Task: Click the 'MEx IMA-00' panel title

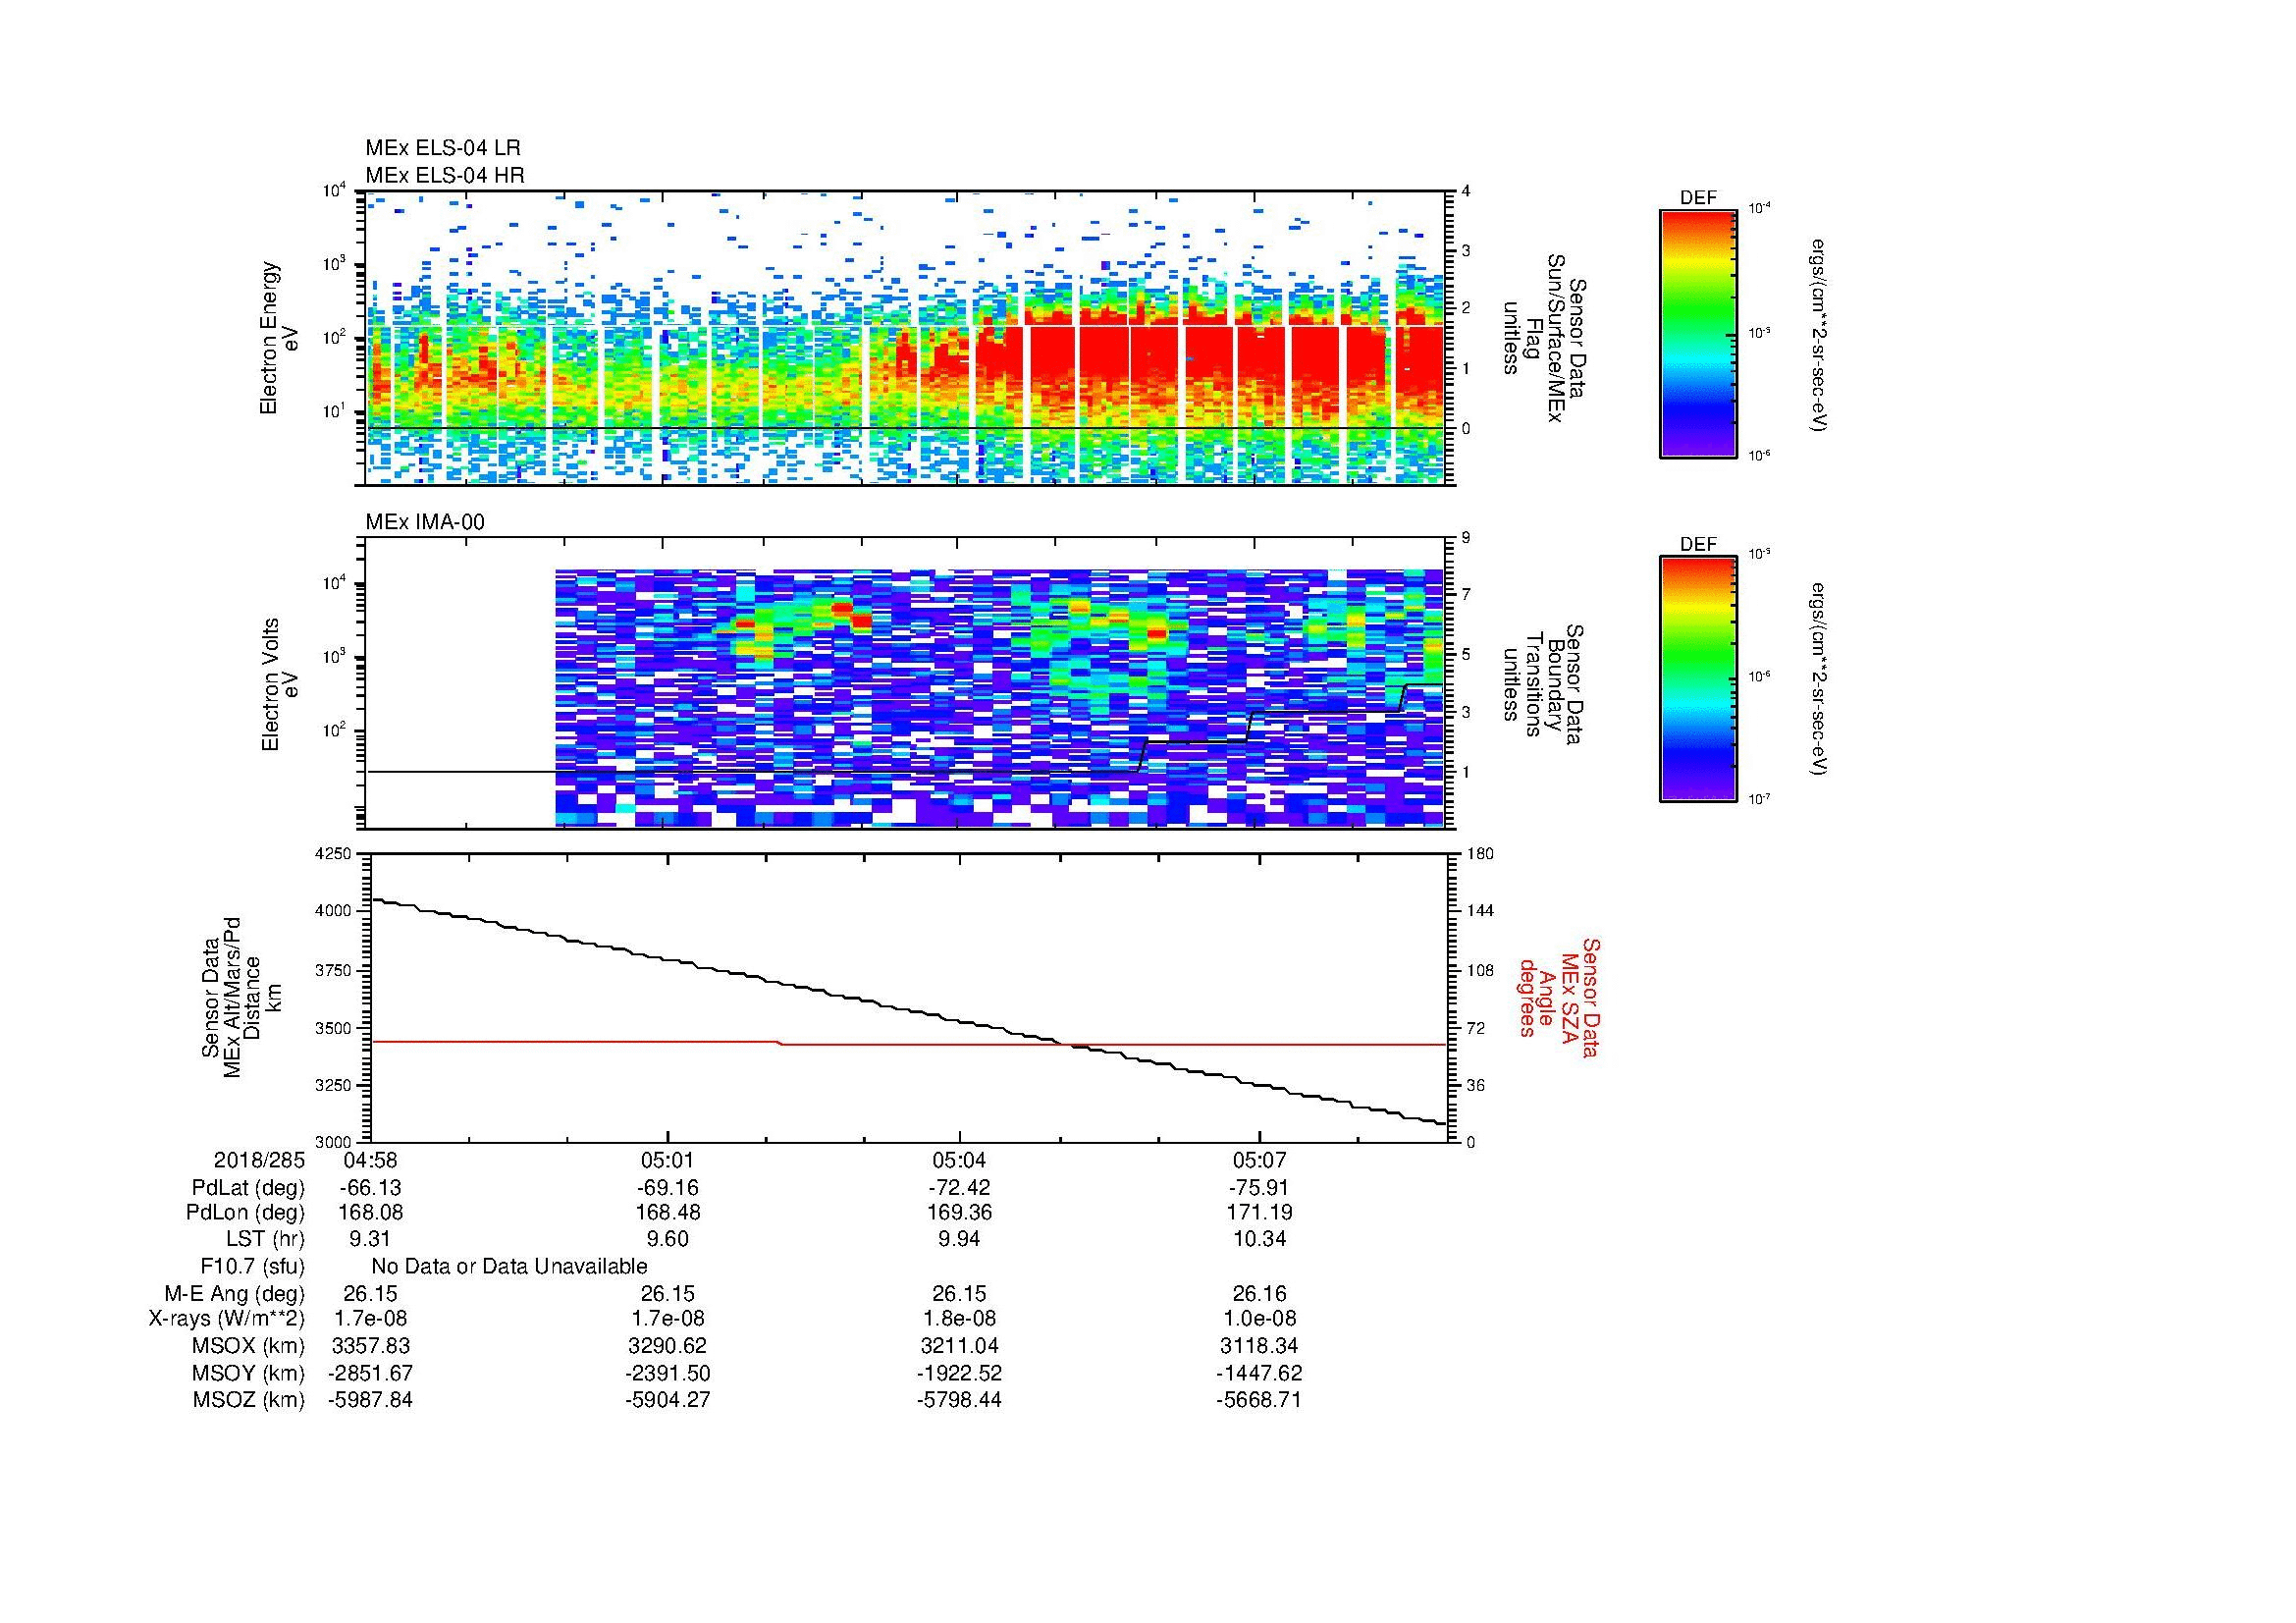Action: [424, 522]
